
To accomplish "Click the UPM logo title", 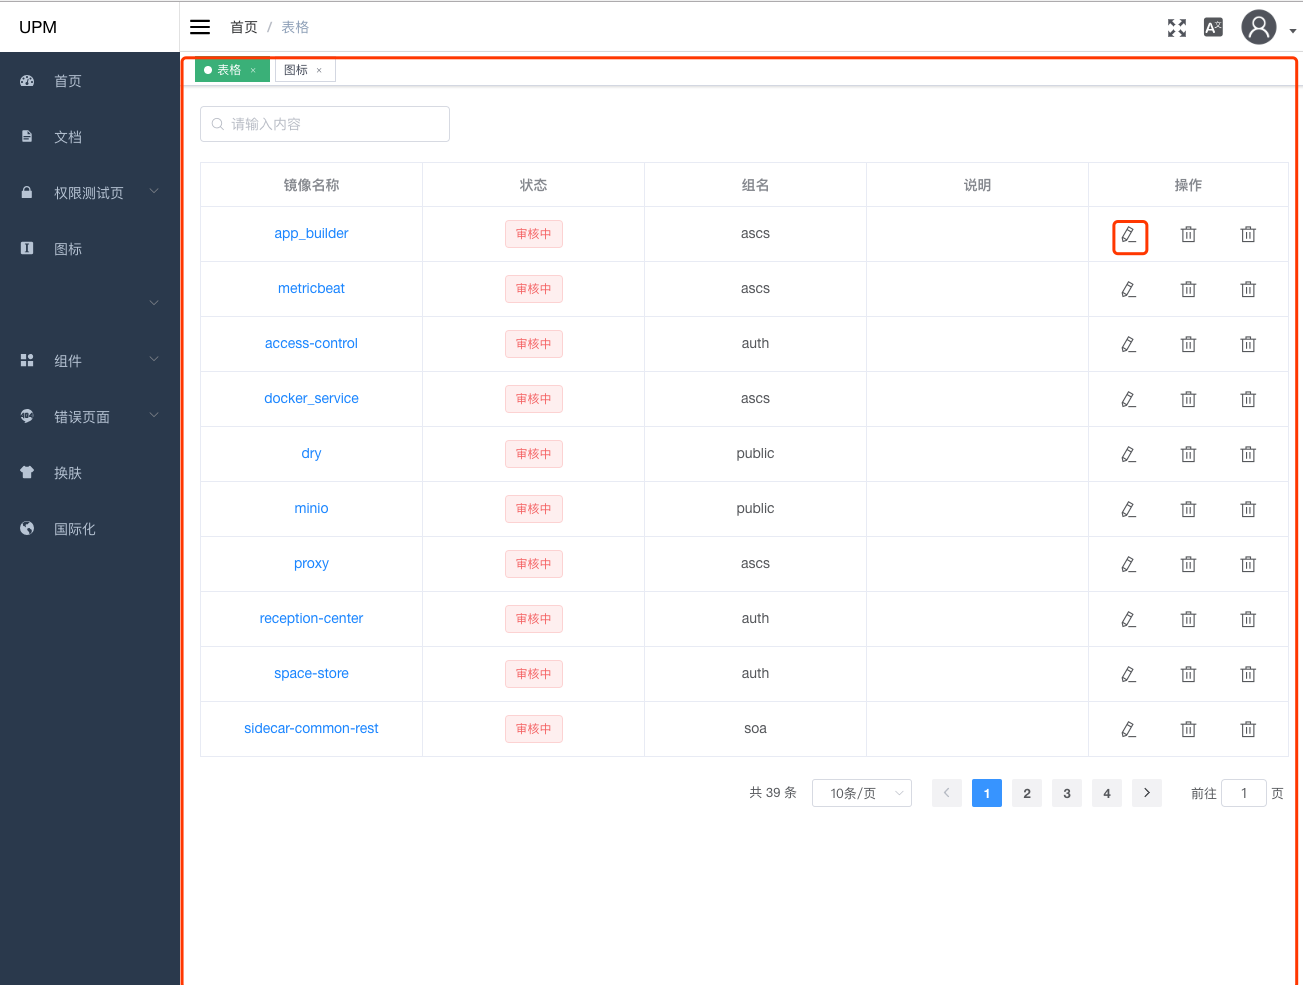I will click(38, 27).
